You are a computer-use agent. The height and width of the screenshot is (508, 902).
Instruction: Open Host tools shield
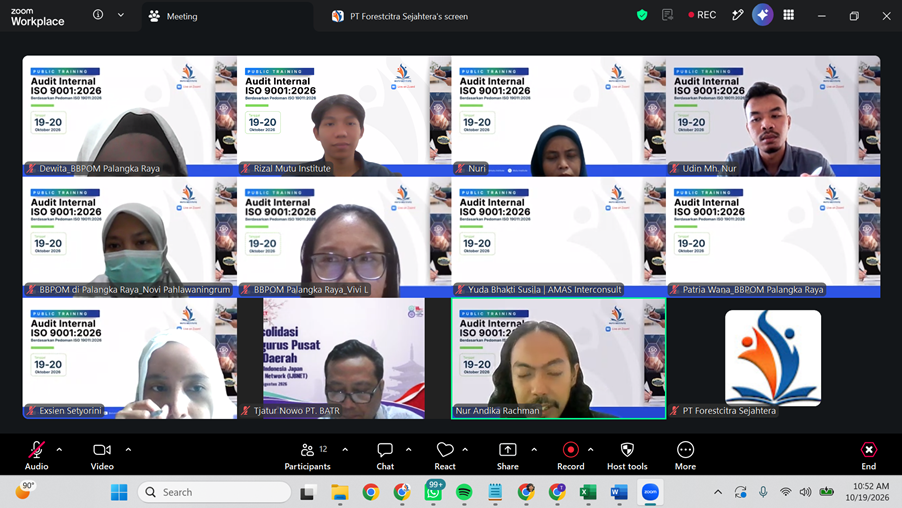(627, 456)
